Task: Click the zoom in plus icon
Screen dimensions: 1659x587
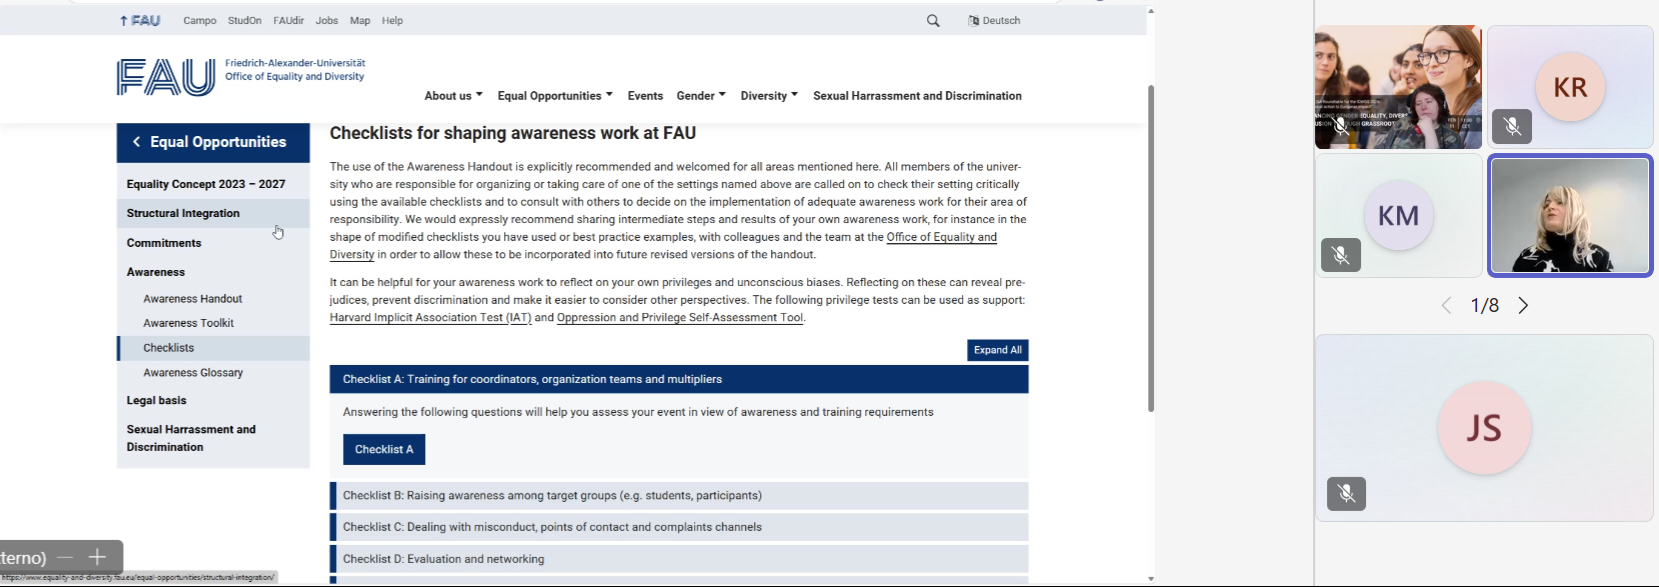Action: 97,557
